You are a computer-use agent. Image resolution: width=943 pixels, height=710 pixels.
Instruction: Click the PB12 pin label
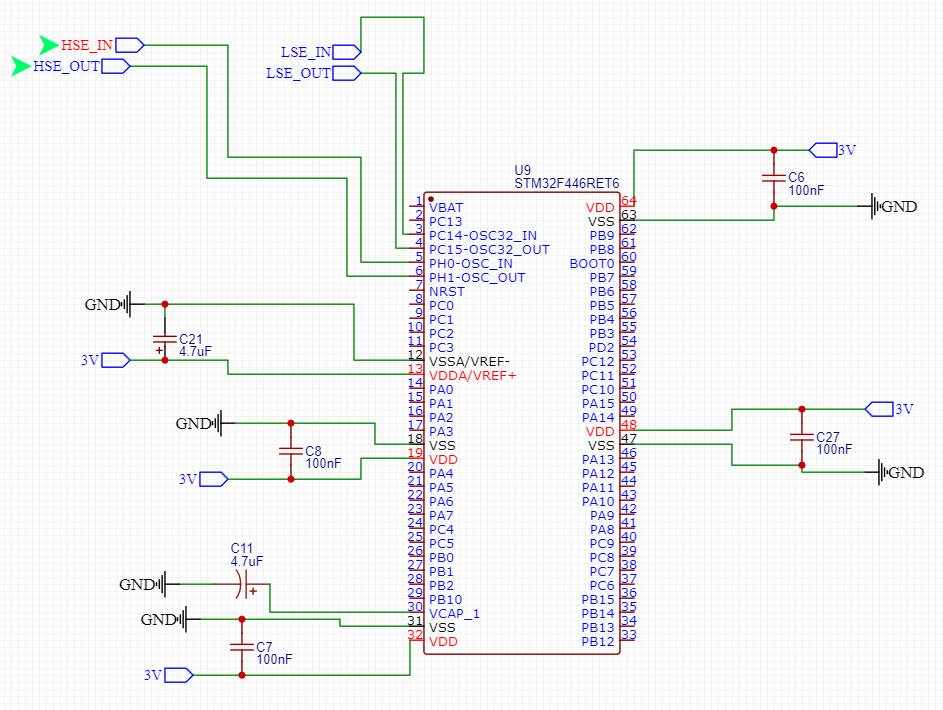pos(598,641)
